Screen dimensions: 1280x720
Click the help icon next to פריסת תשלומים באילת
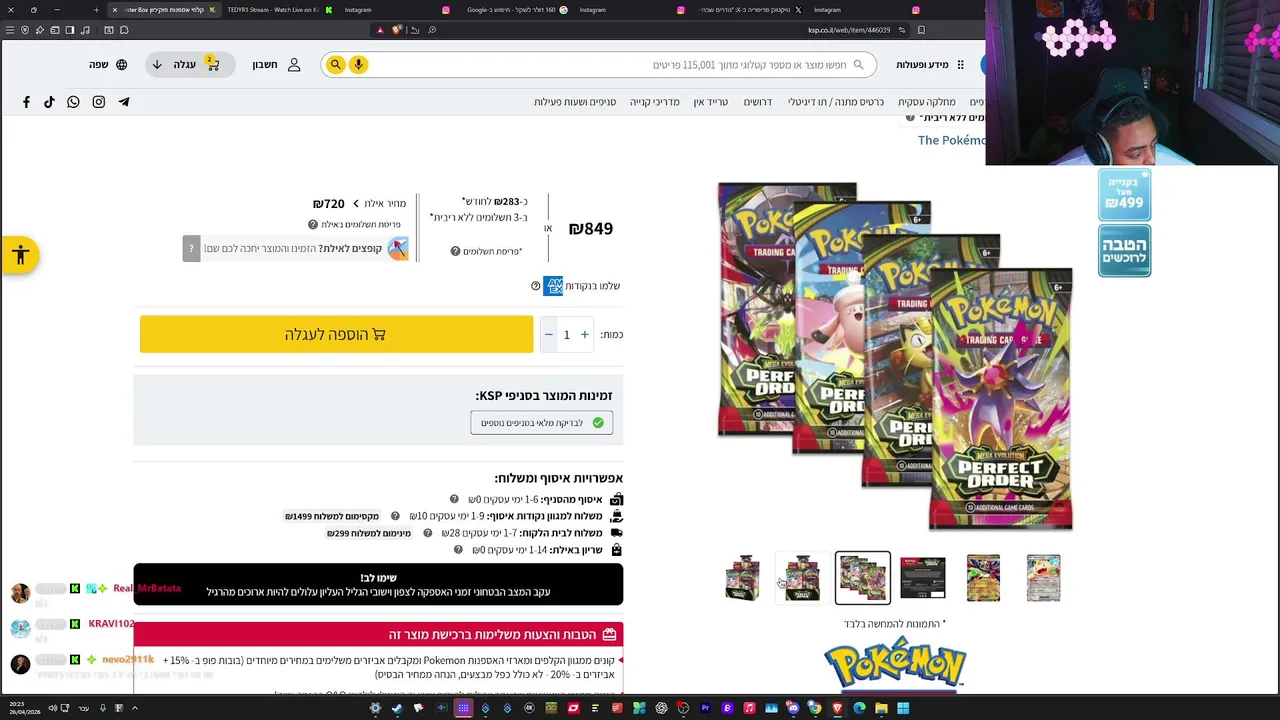pos(313,225)
